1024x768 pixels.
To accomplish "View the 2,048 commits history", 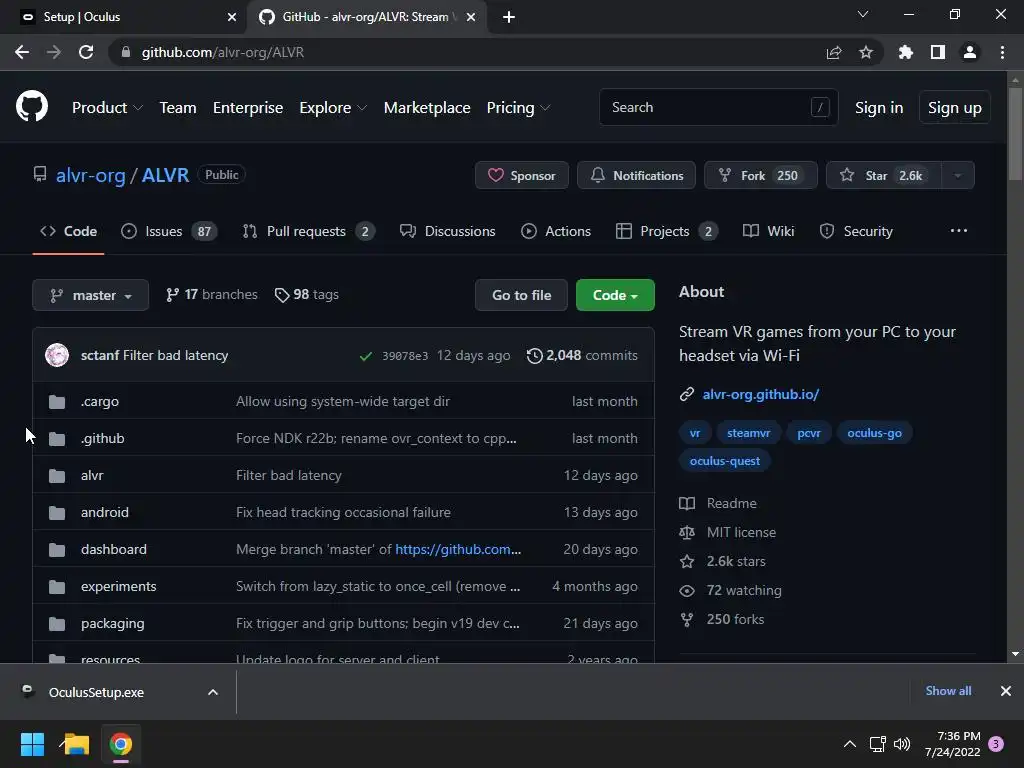I will (x=582, y=355).
